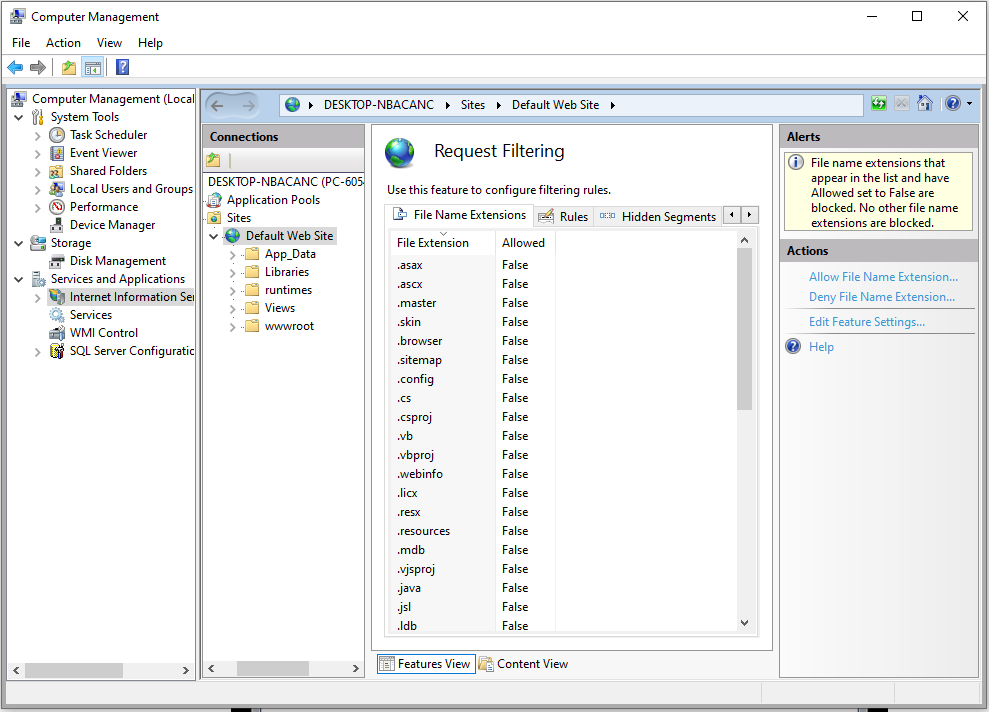Collapse the Storage node
The height and width of the screenshot is (712, 989).
click(19, 243)
